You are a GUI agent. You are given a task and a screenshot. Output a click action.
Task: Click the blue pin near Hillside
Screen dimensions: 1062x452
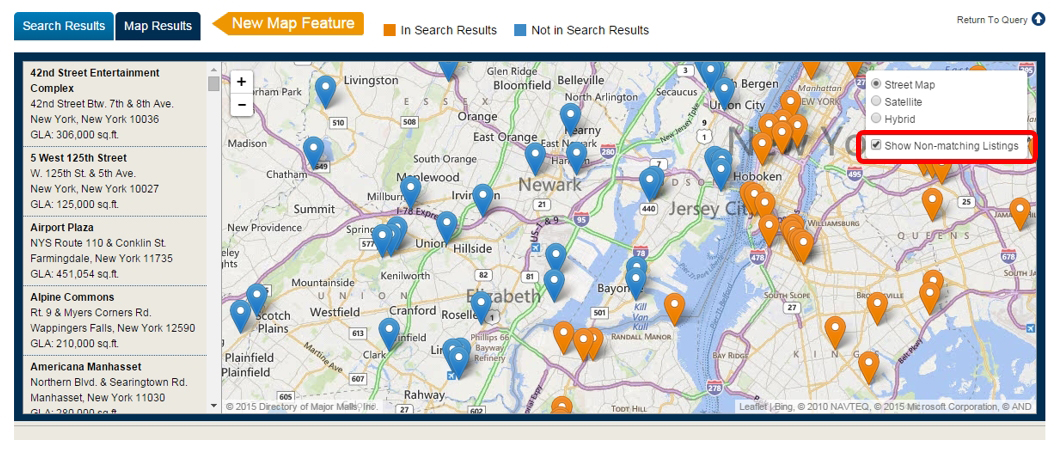[x=447, y=227]
